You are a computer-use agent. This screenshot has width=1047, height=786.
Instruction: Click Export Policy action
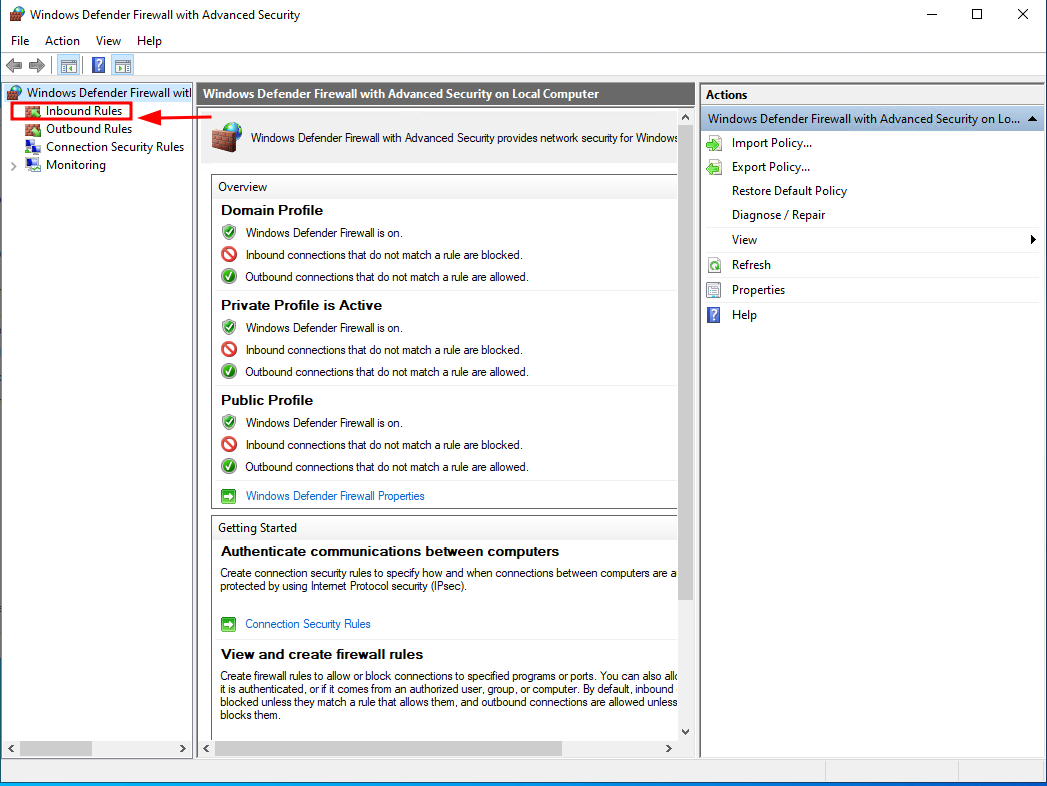point(771,167)
